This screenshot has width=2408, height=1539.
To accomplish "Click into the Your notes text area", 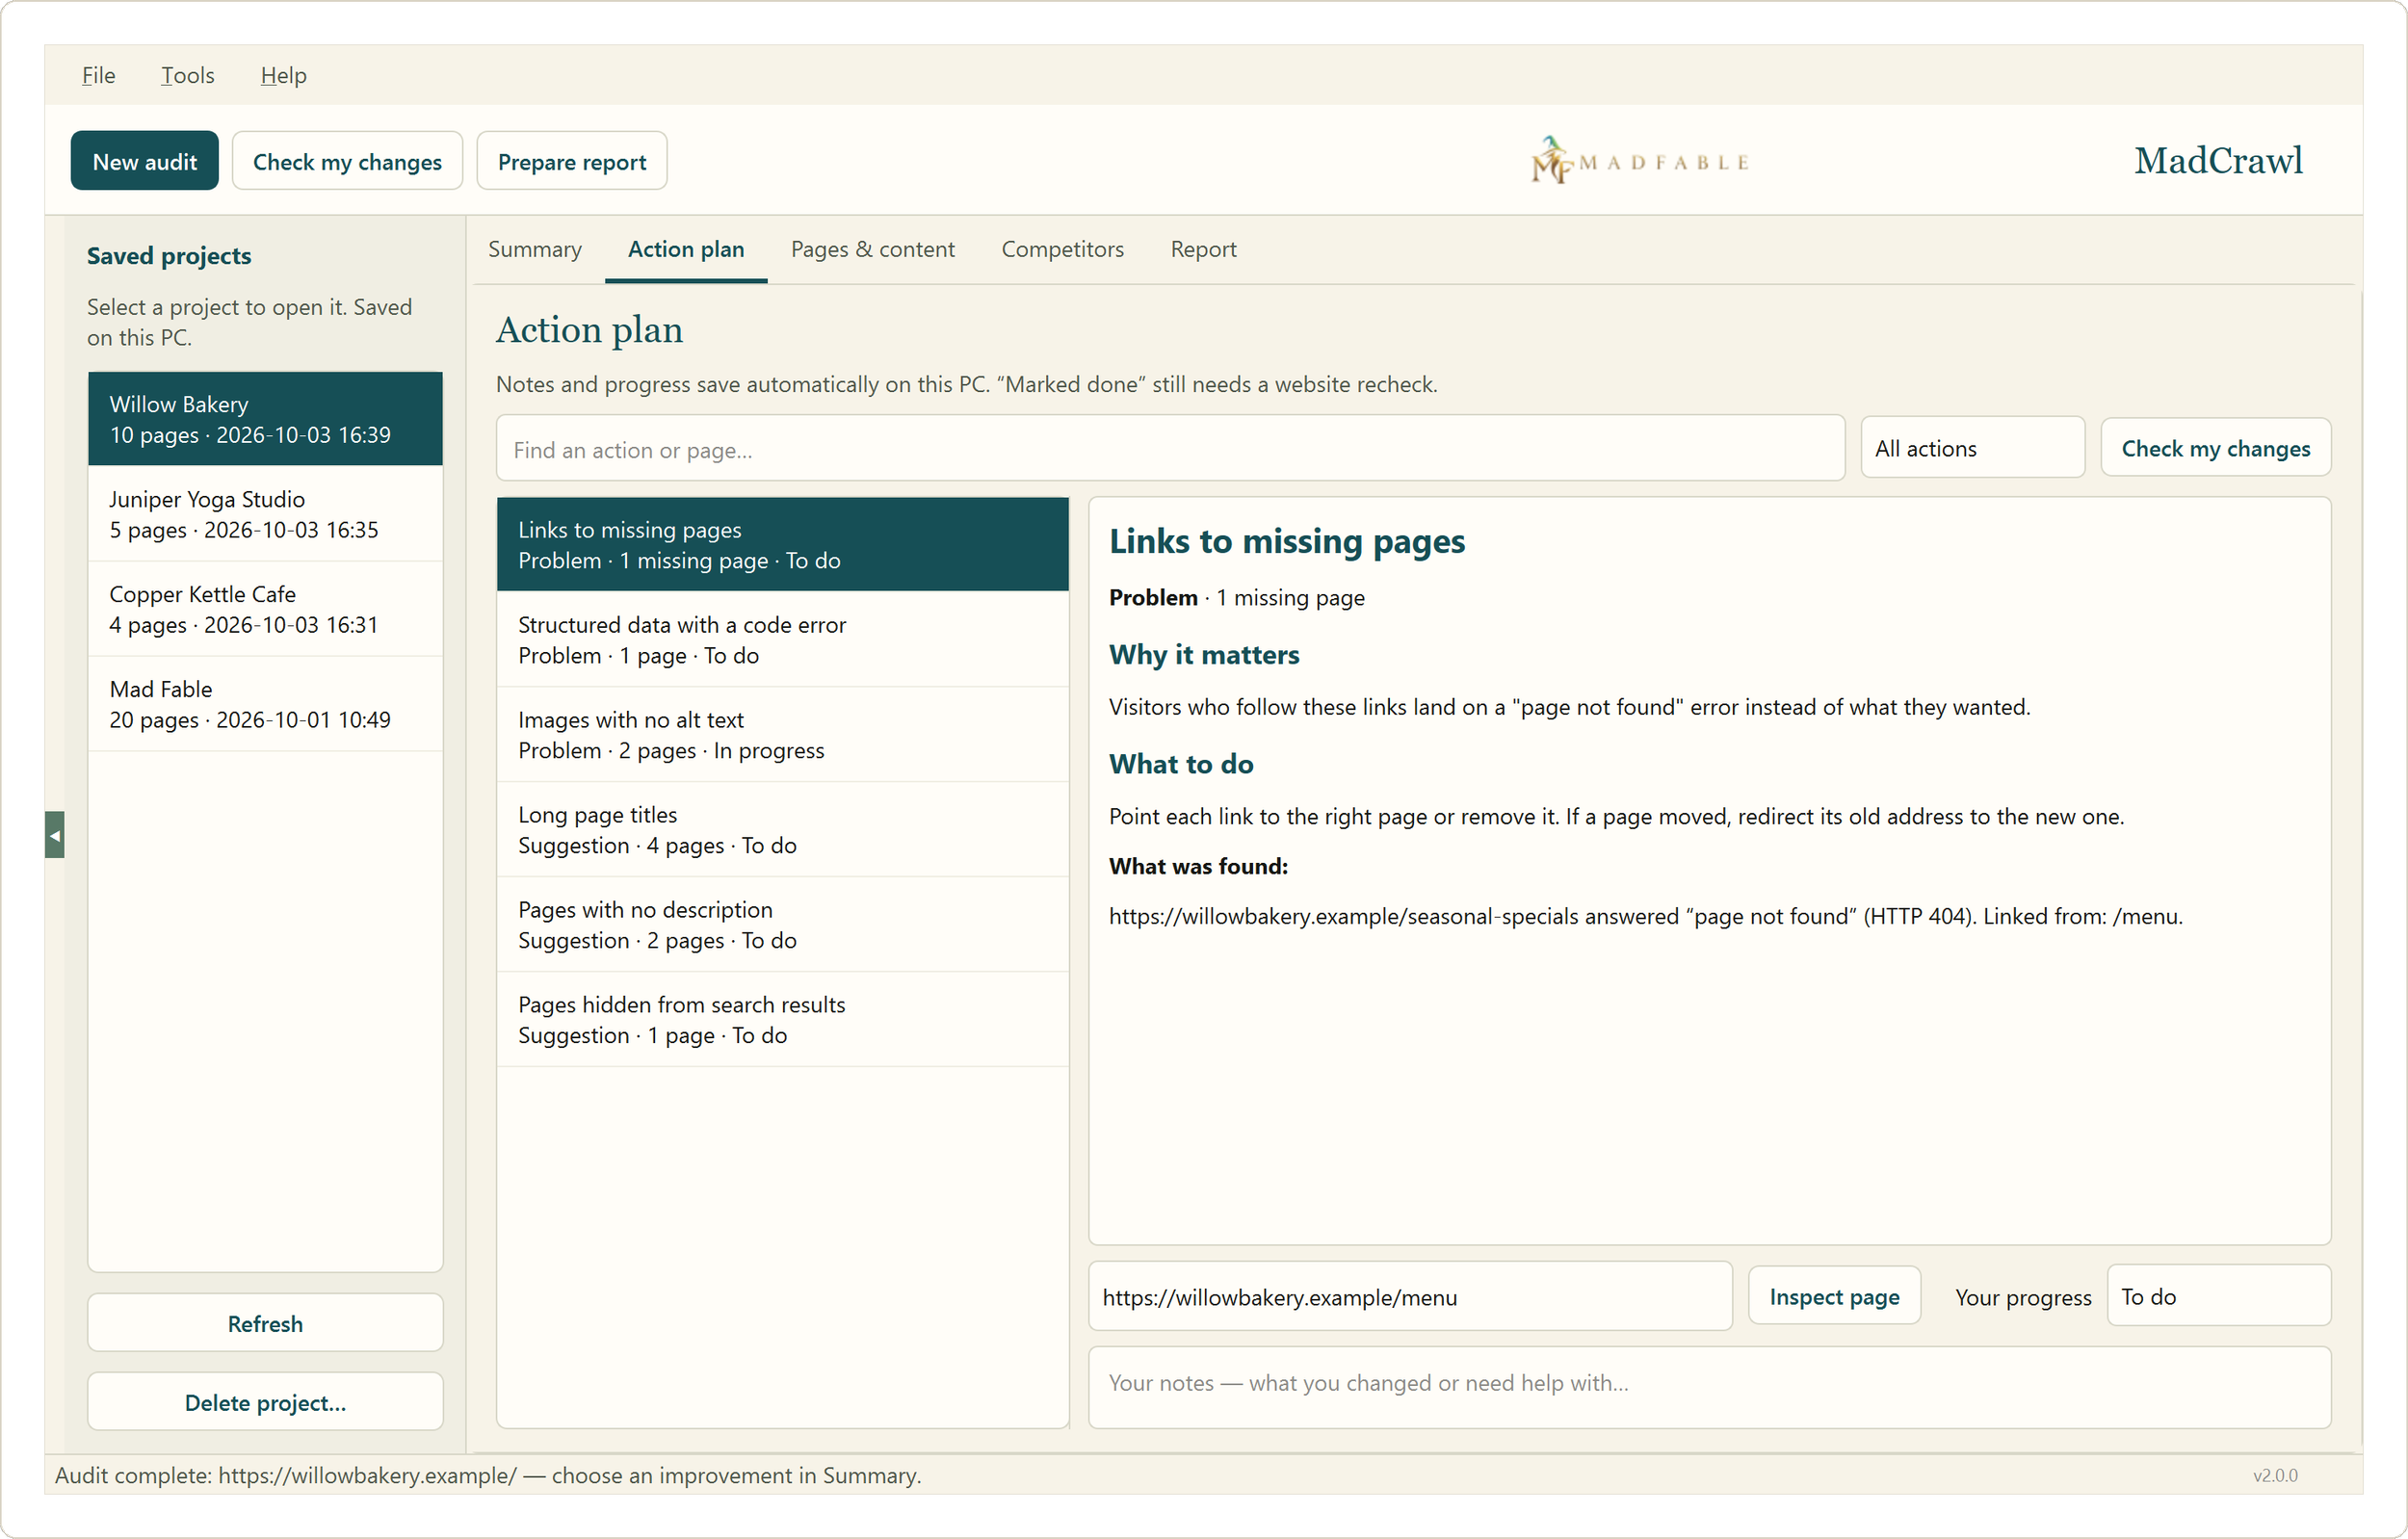I will 1709,1388.
